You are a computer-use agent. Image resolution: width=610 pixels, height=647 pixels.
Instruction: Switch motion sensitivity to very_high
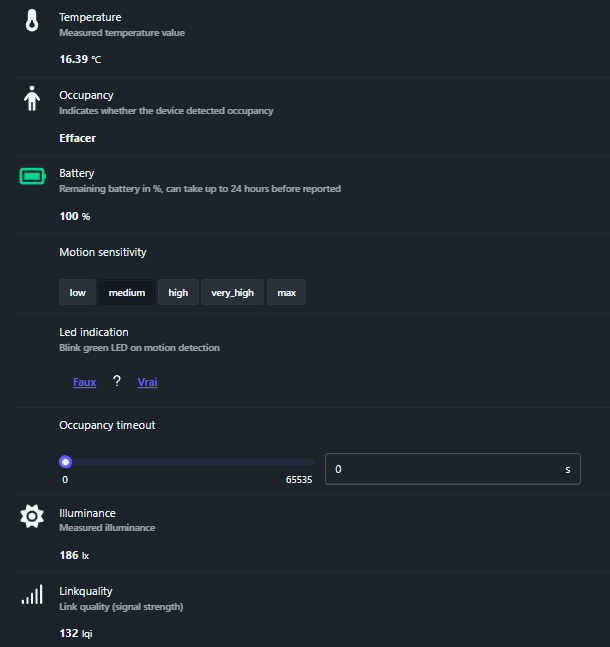[232, 293]
